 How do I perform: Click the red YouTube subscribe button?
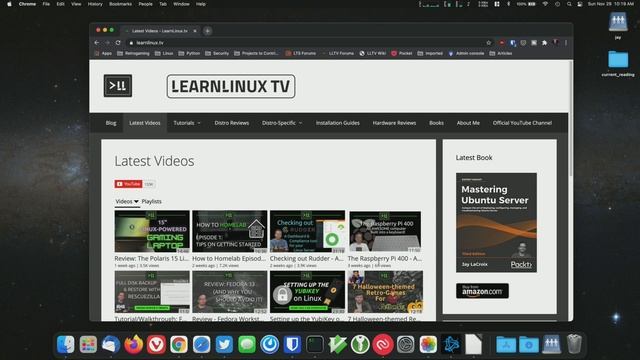(129, 184)
